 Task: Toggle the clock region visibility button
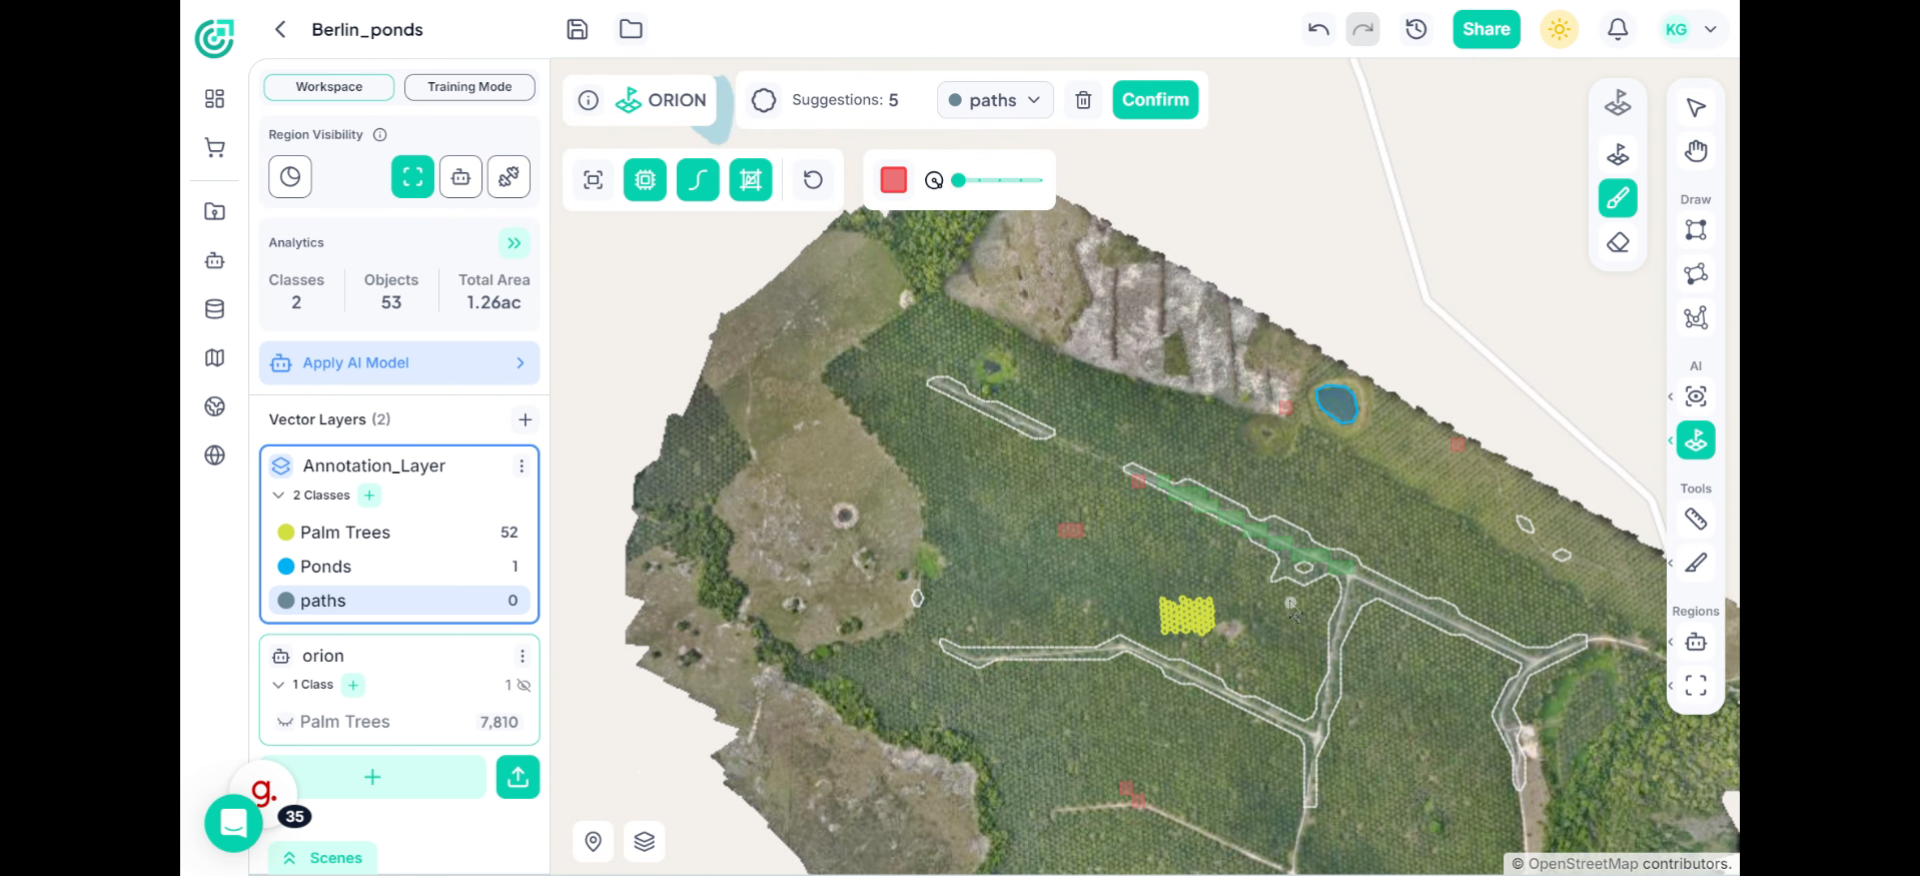pyautogui.click(x=290, y=177)
